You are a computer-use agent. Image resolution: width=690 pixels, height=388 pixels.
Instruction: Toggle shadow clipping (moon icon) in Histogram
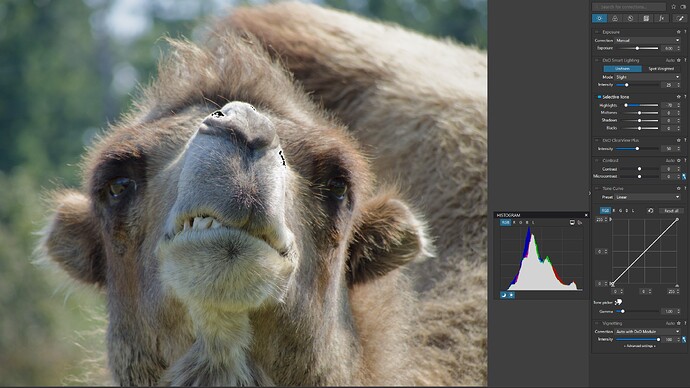click(x=504, y=295)
